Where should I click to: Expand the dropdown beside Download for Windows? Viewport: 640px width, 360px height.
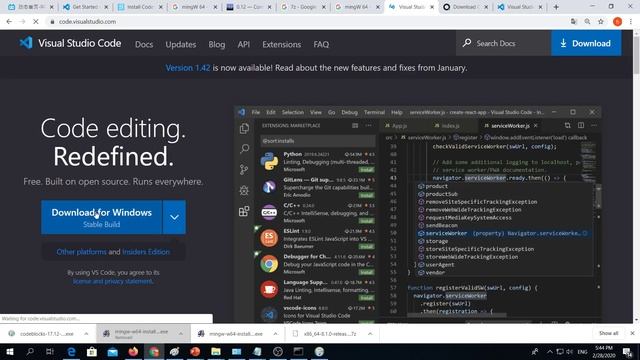coord(174,217)
